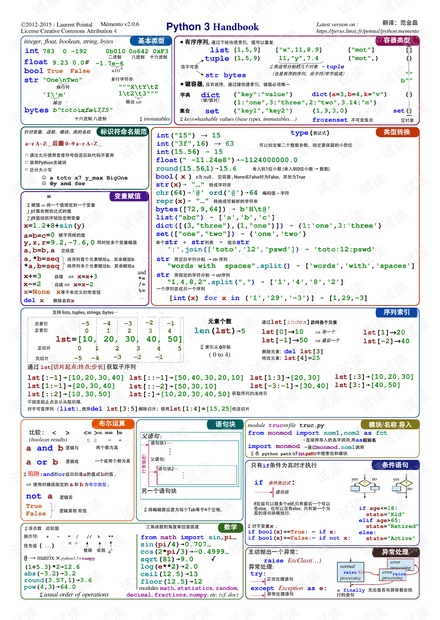Click the bytes([72,9,64]) example
Image resolution: width=440 pixels, height=620 pixels.
point(213,209)
